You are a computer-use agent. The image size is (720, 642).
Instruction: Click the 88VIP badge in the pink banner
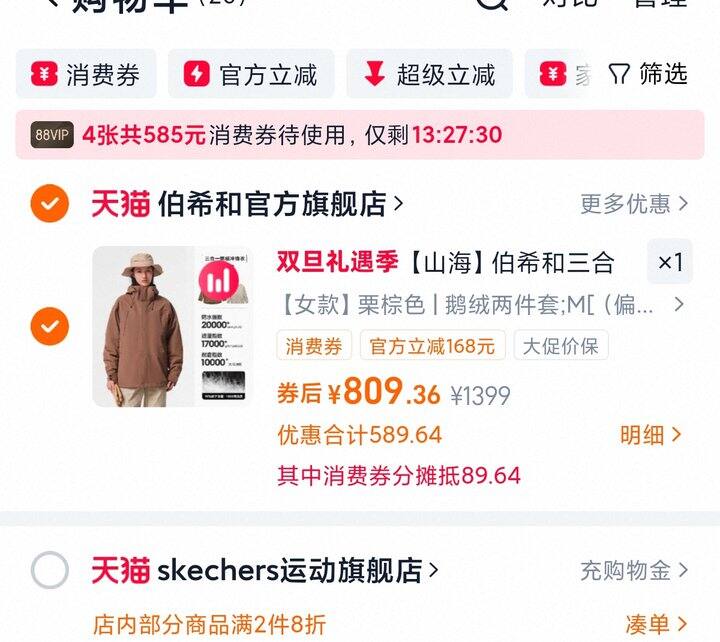click(52, 135)
